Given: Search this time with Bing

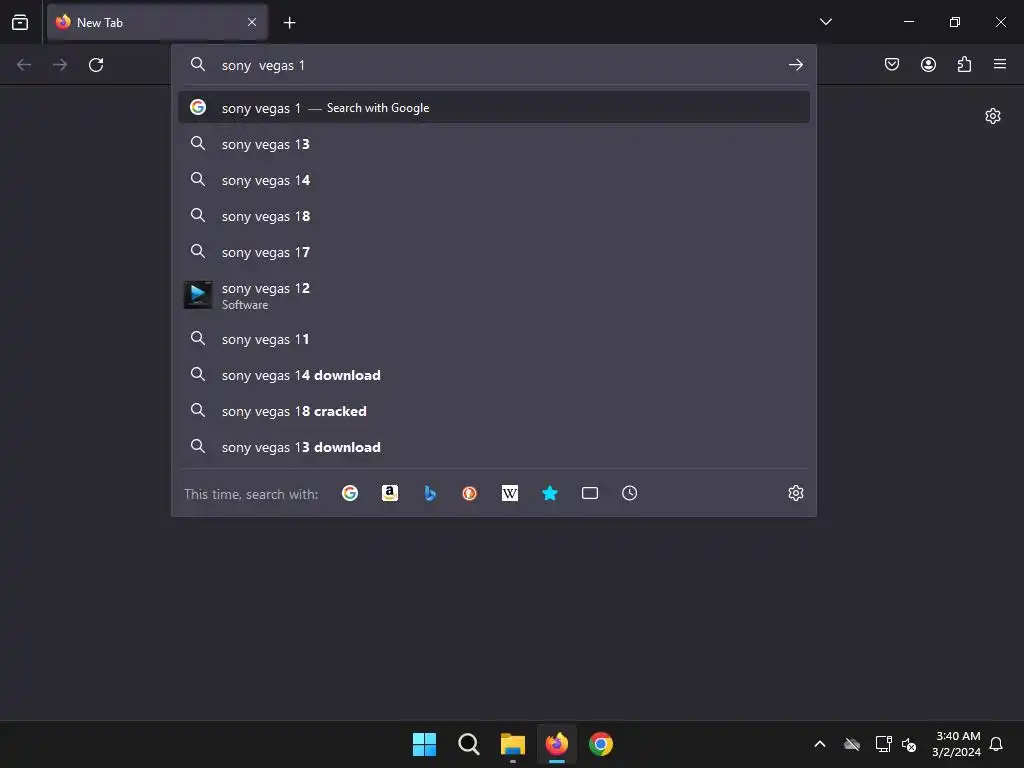Looking at the screenshot, I should pyautogui.click(x=430, y=493).
